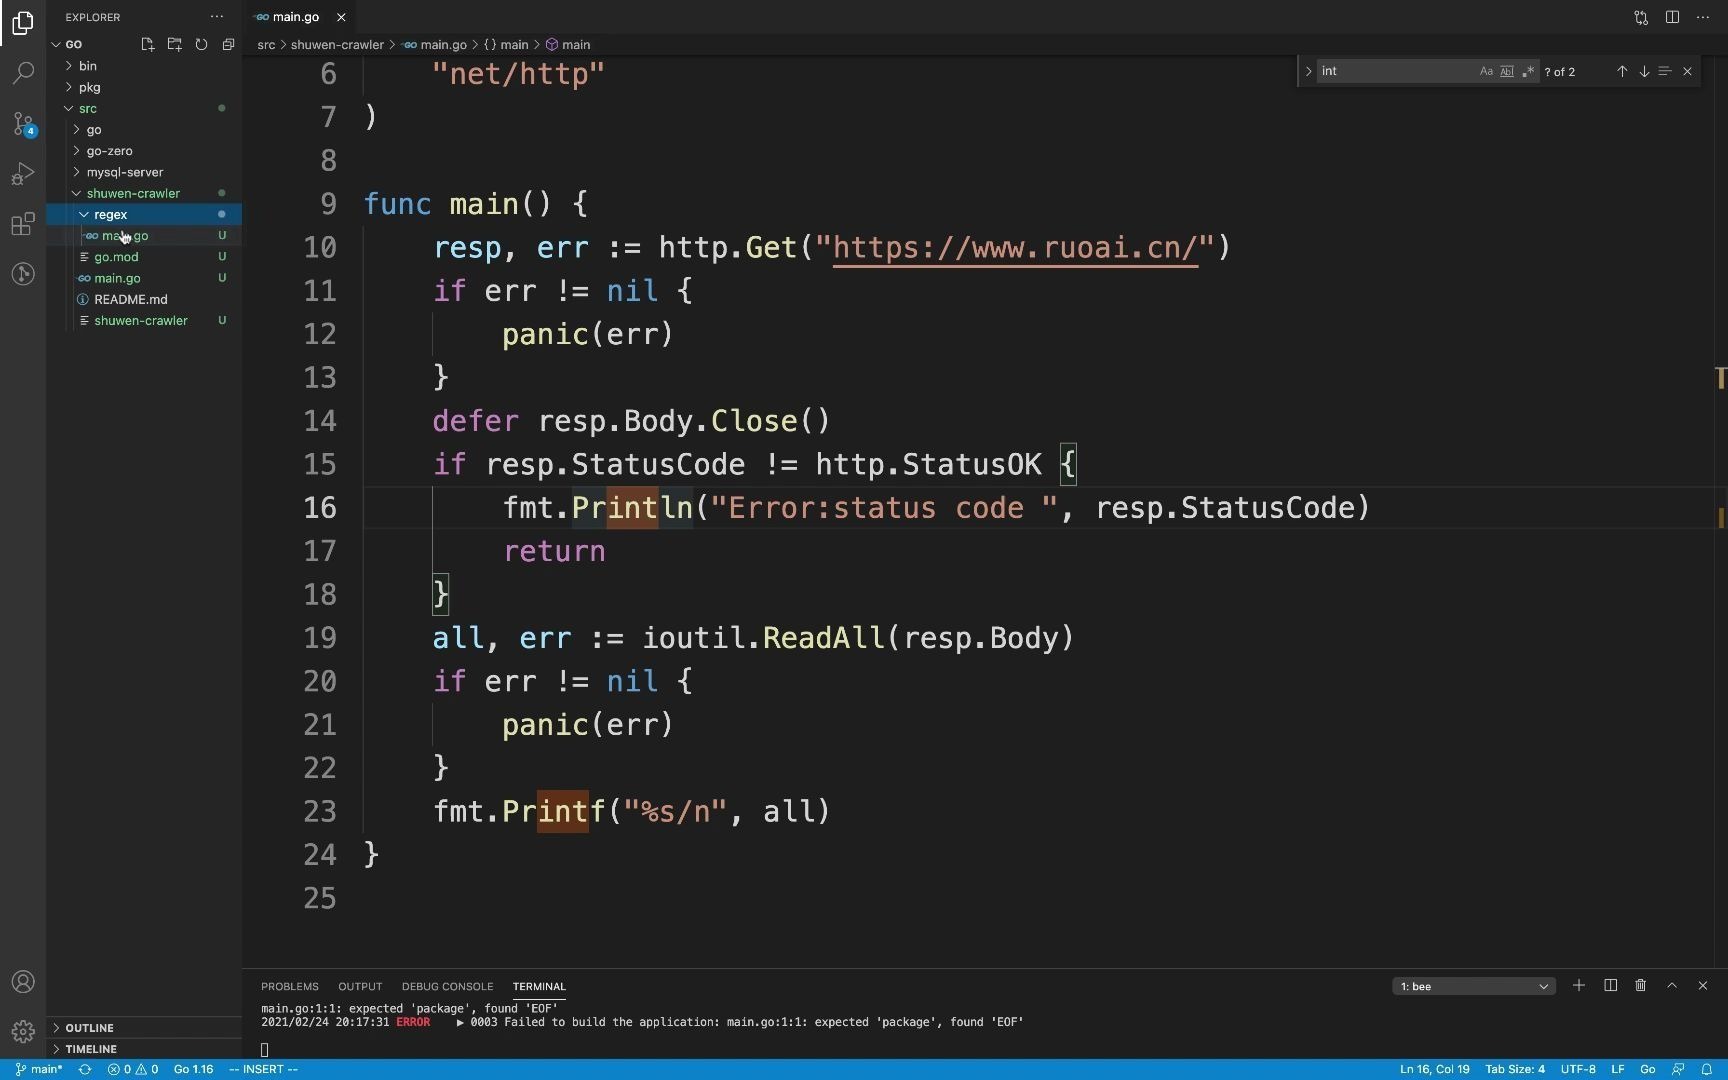
Task: Go to next match in find widget
Action: 1644,71
